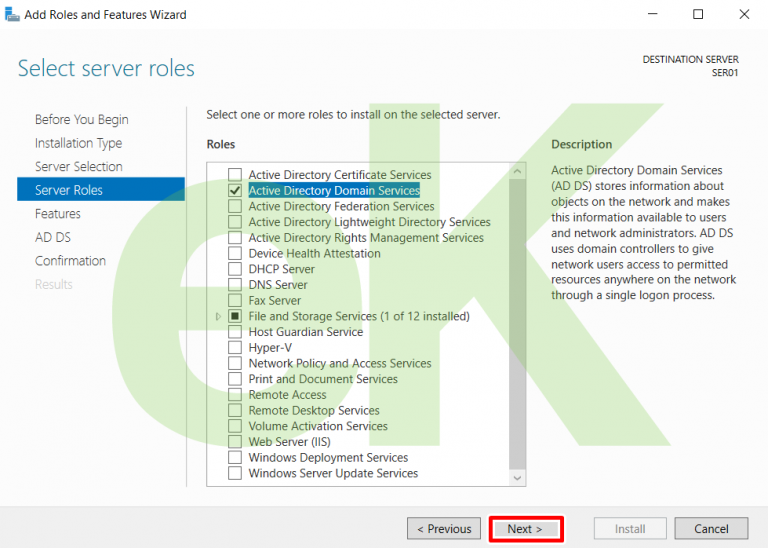Check Active Directory Rights Management Services
This screenshot has height=548, width=768.
(235, 238)
